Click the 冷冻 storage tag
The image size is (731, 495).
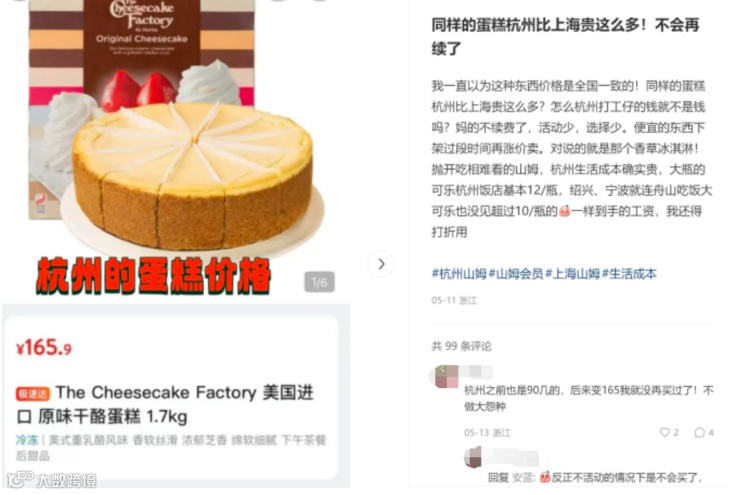pos(27,440)
